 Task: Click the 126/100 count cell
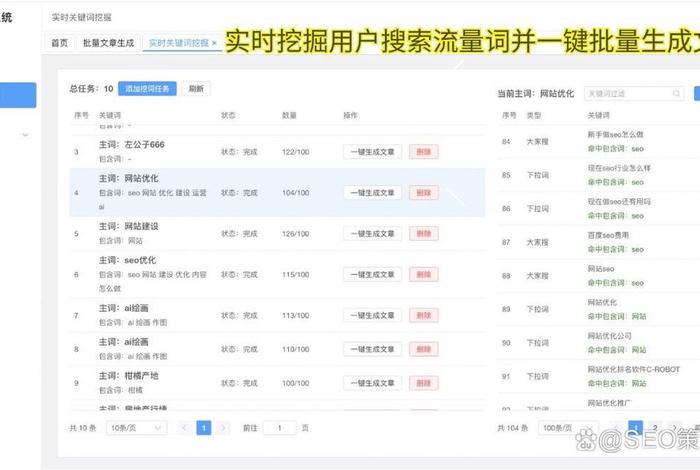click(x=296, y=233)
